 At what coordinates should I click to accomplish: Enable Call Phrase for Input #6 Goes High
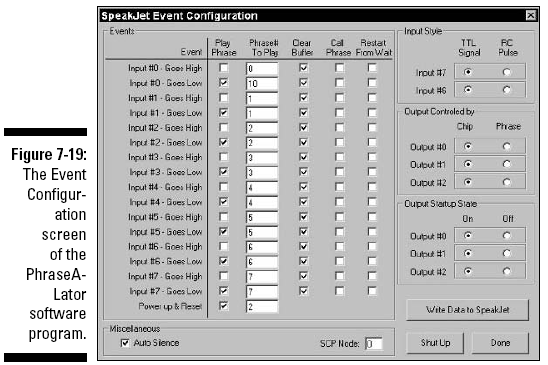[339, 246]
